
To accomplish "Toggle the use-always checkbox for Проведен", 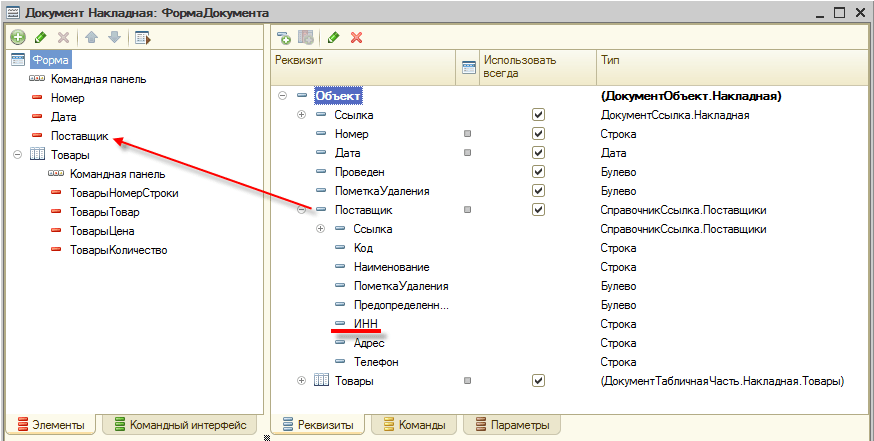I will pos(538,172).
